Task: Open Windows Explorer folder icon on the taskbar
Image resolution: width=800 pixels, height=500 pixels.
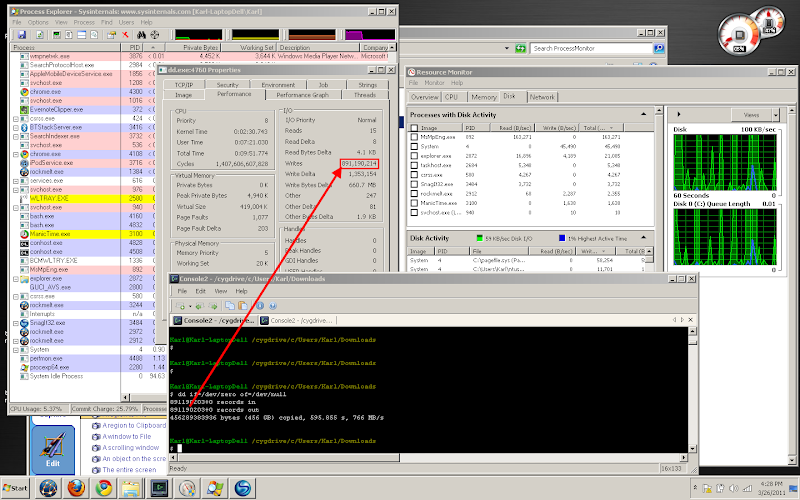Action: click(132, 488)
